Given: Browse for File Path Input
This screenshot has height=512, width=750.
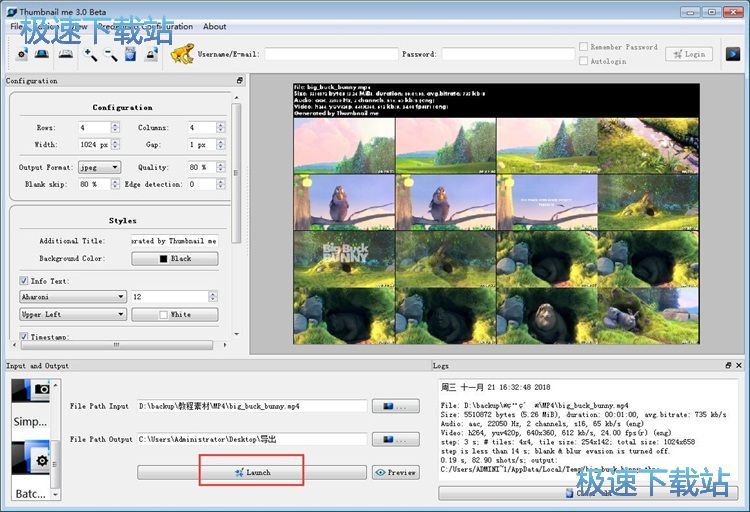Looking at the screenshot, I should [x=396, y=406].
